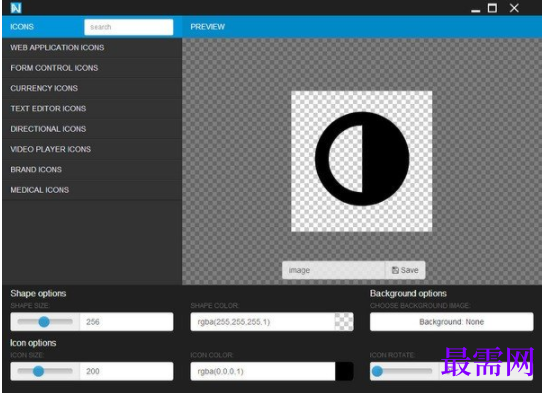
Task: Click the app logo icon in title bar
Action: pos(16,8)
